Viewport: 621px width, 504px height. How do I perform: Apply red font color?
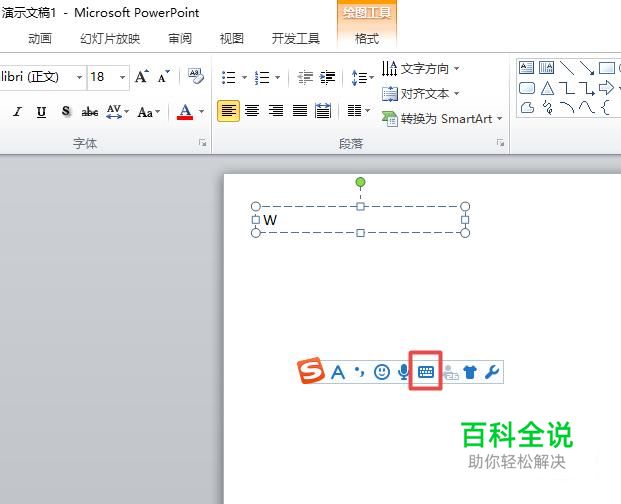185,112
